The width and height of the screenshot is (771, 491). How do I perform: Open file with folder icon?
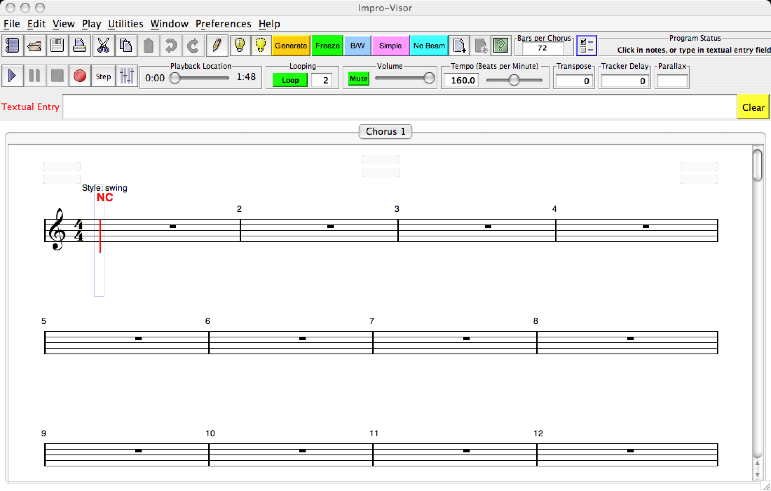(x=35, y=45)
